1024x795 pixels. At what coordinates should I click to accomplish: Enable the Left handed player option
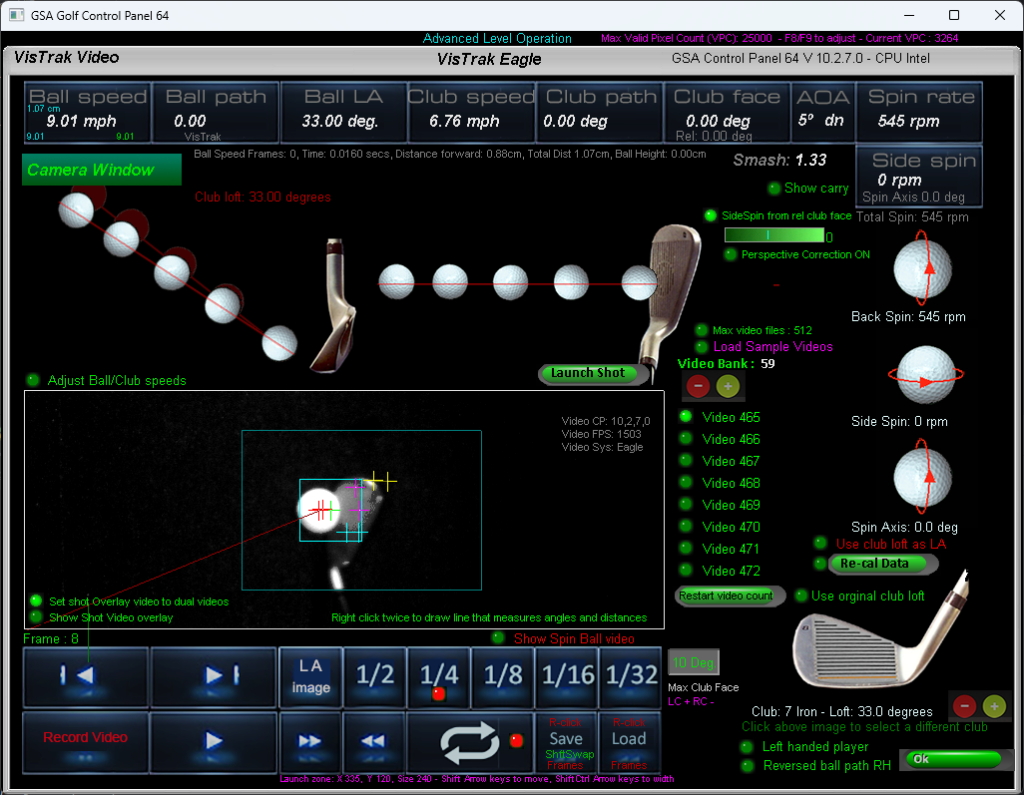pos(747,746)
